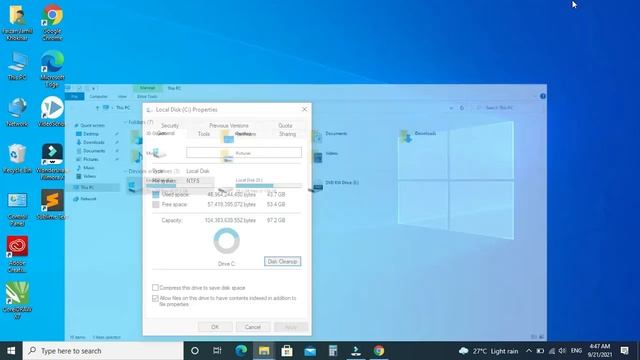Open the Action Center notifications icon
Viewport: 640px width, 360px height.
(624, 351)
